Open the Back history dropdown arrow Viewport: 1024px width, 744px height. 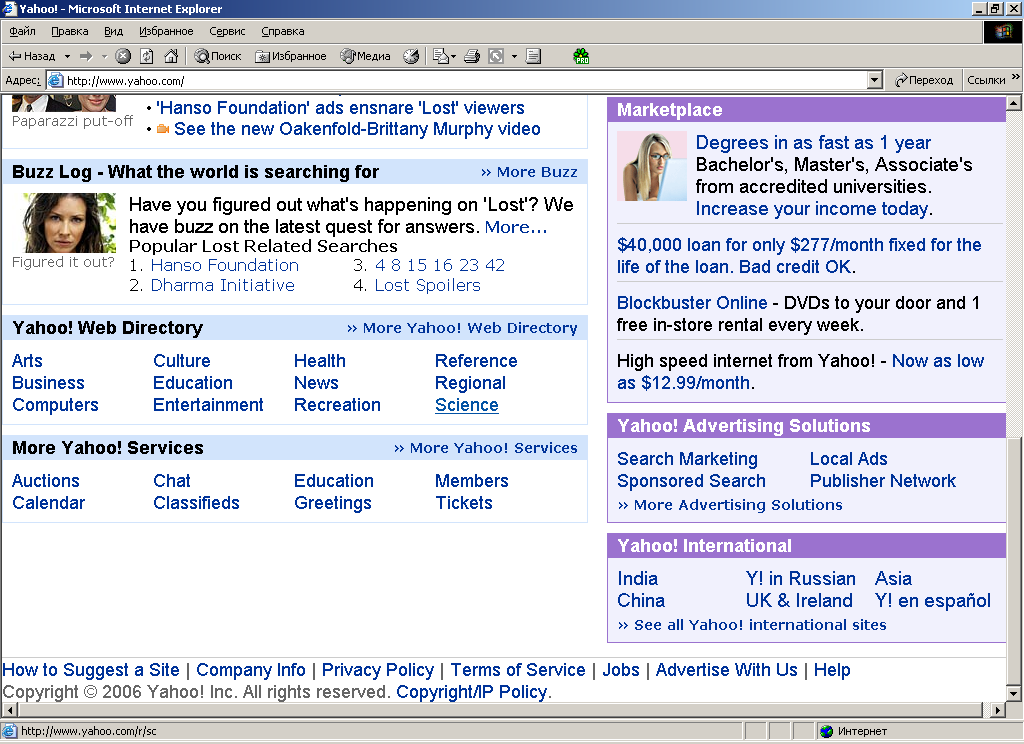[x=67, y=56]
